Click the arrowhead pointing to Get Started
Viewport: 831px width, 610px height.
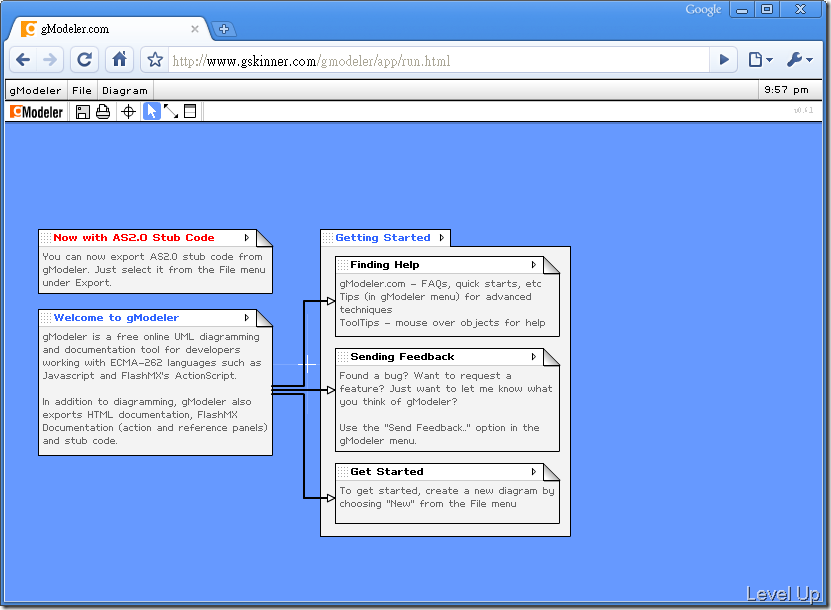(x=331, y=498)
